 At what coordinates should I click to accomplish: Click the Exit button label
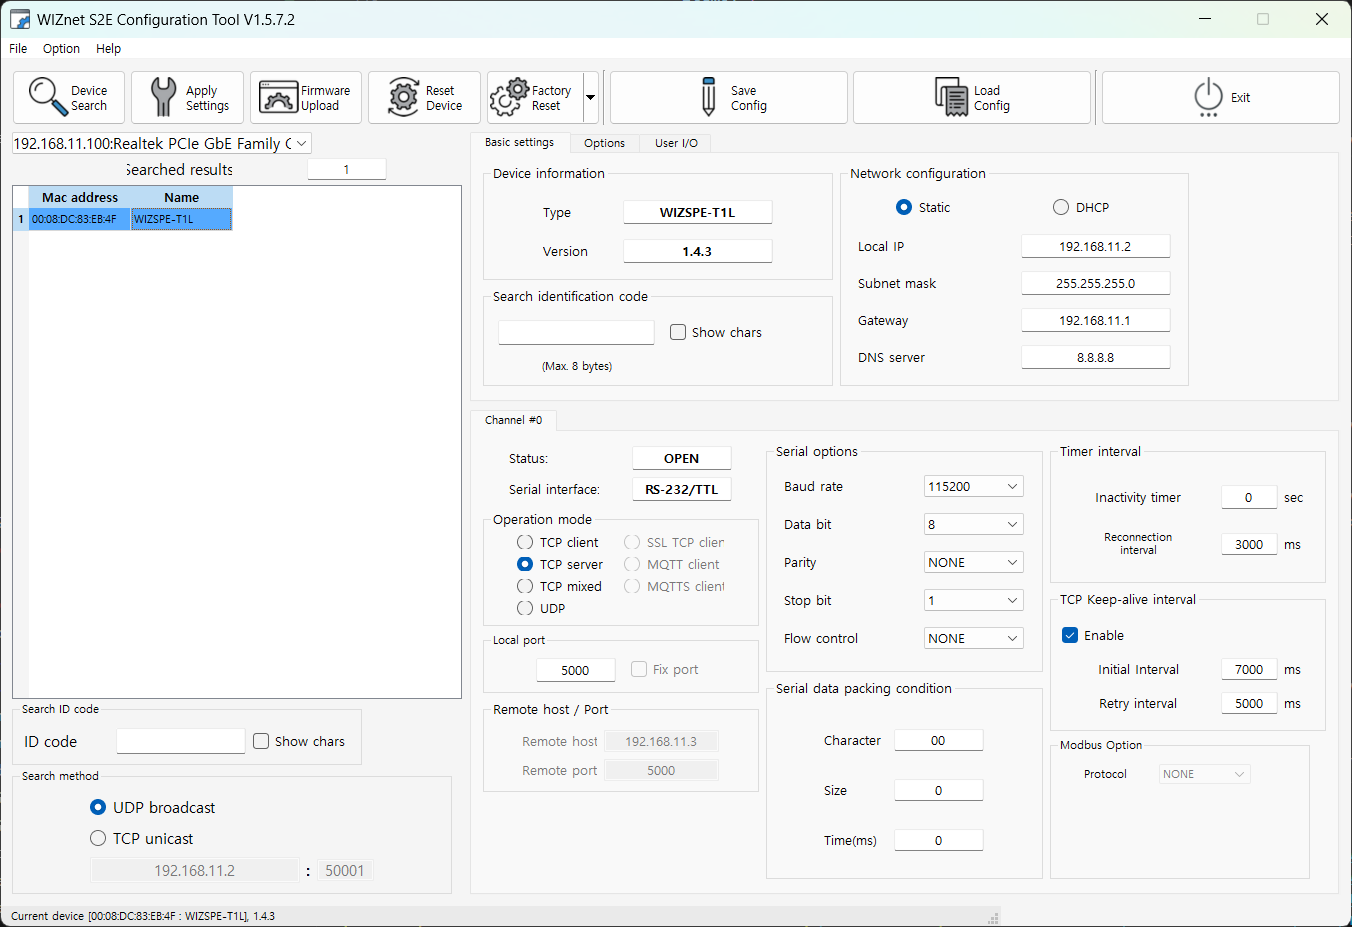click(x=1240, y=98)
